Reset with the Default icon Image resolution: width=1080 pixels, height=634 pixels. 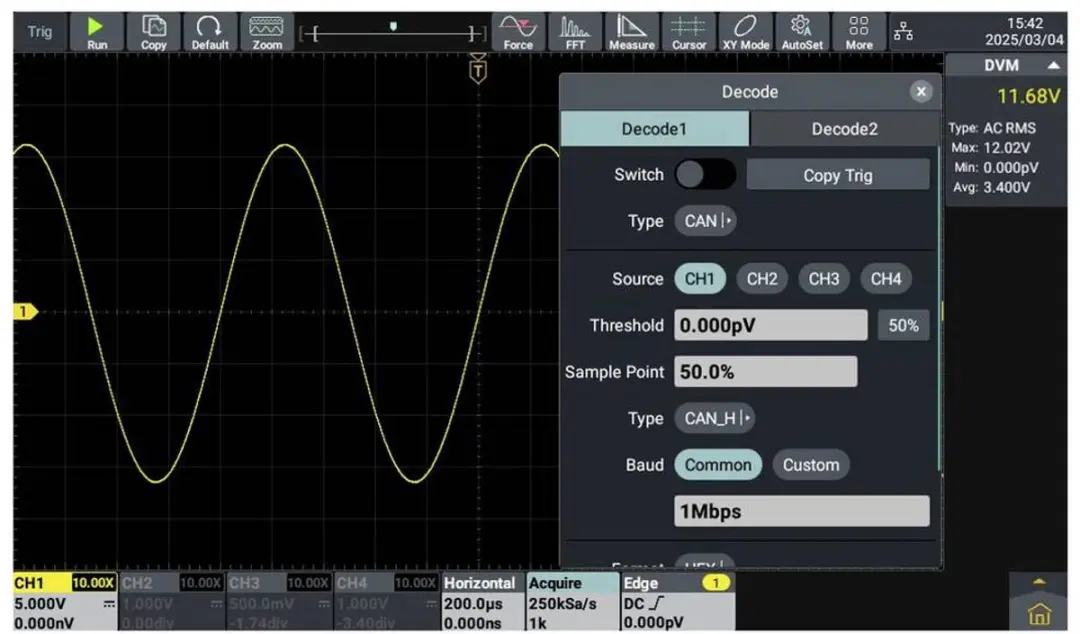(x=209, y=32)
